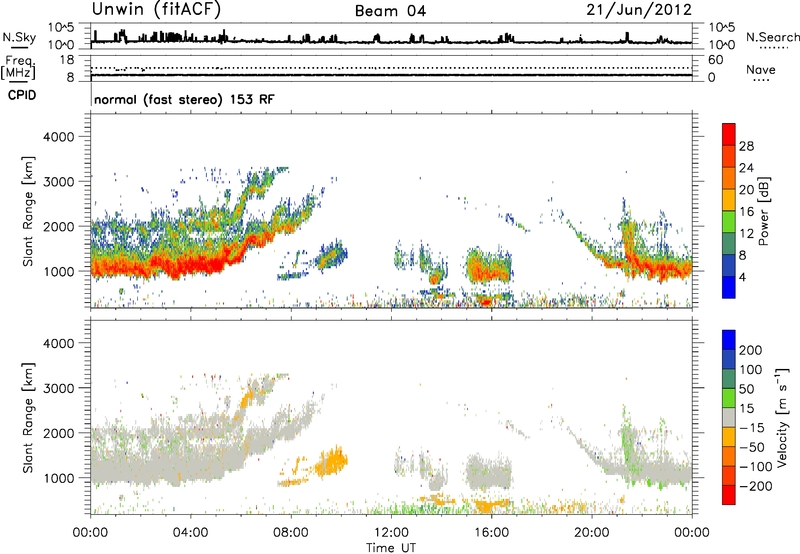Click the "18" tick on frequency axis
800x554 pixels.
tap(68, 60)
